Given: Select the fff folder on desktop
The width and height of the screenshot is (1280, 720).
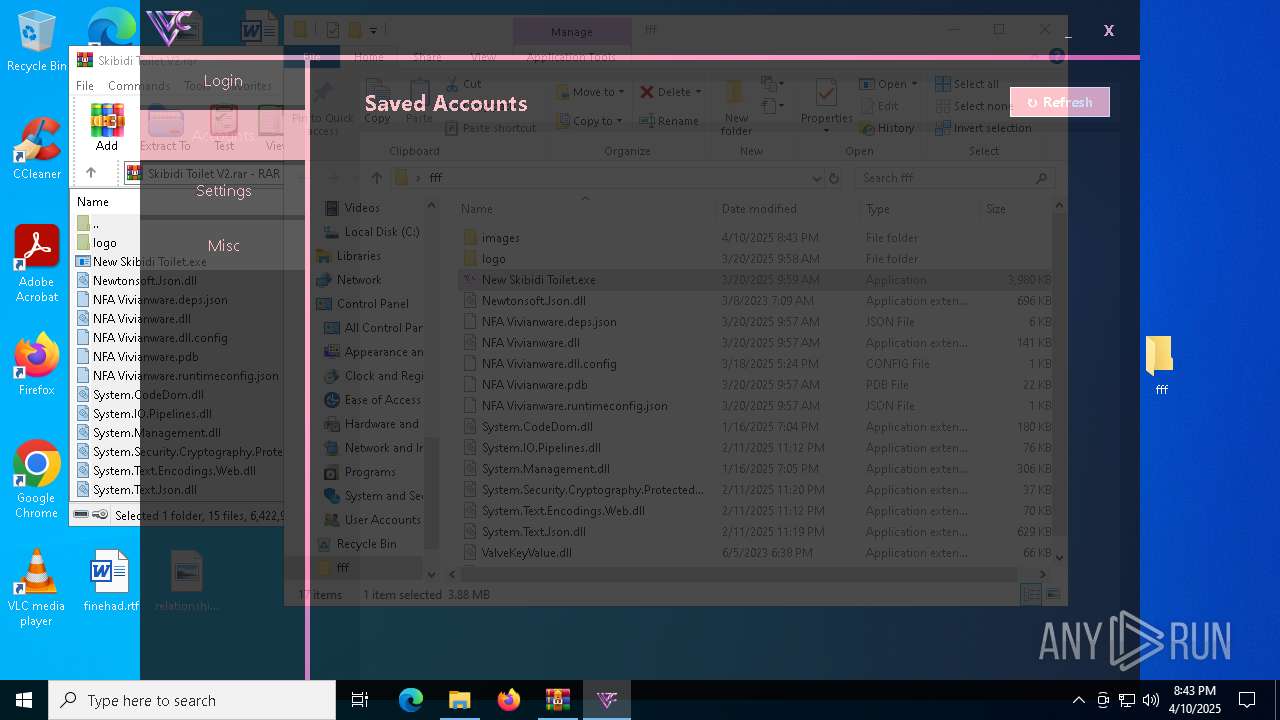Looking at the screenshot, I should [1160, 365].
